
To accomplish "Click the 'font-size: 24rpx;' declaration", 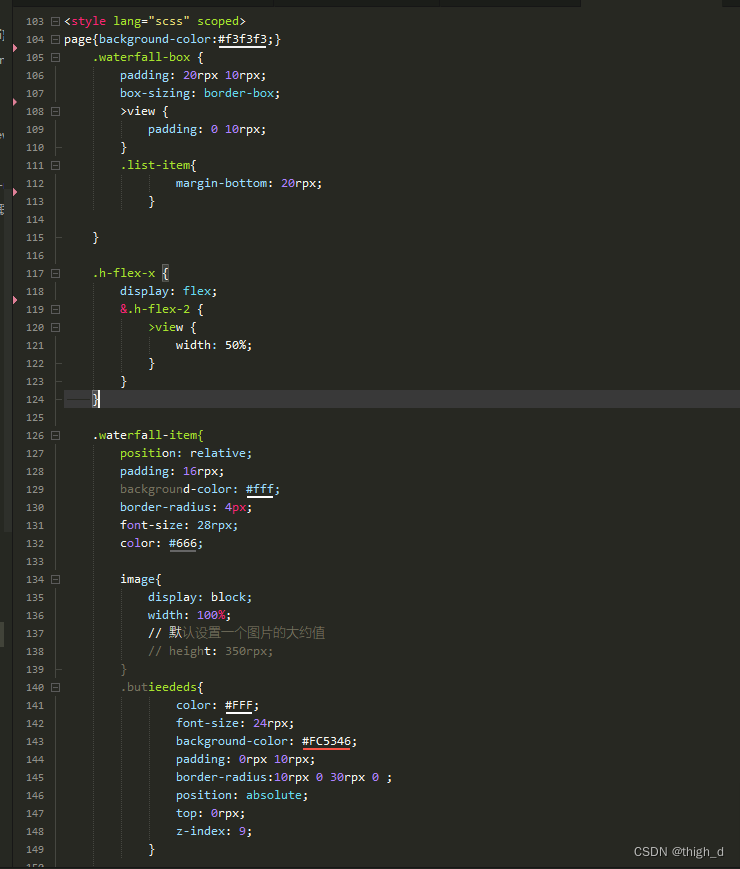I will click(x=235, y=723).
